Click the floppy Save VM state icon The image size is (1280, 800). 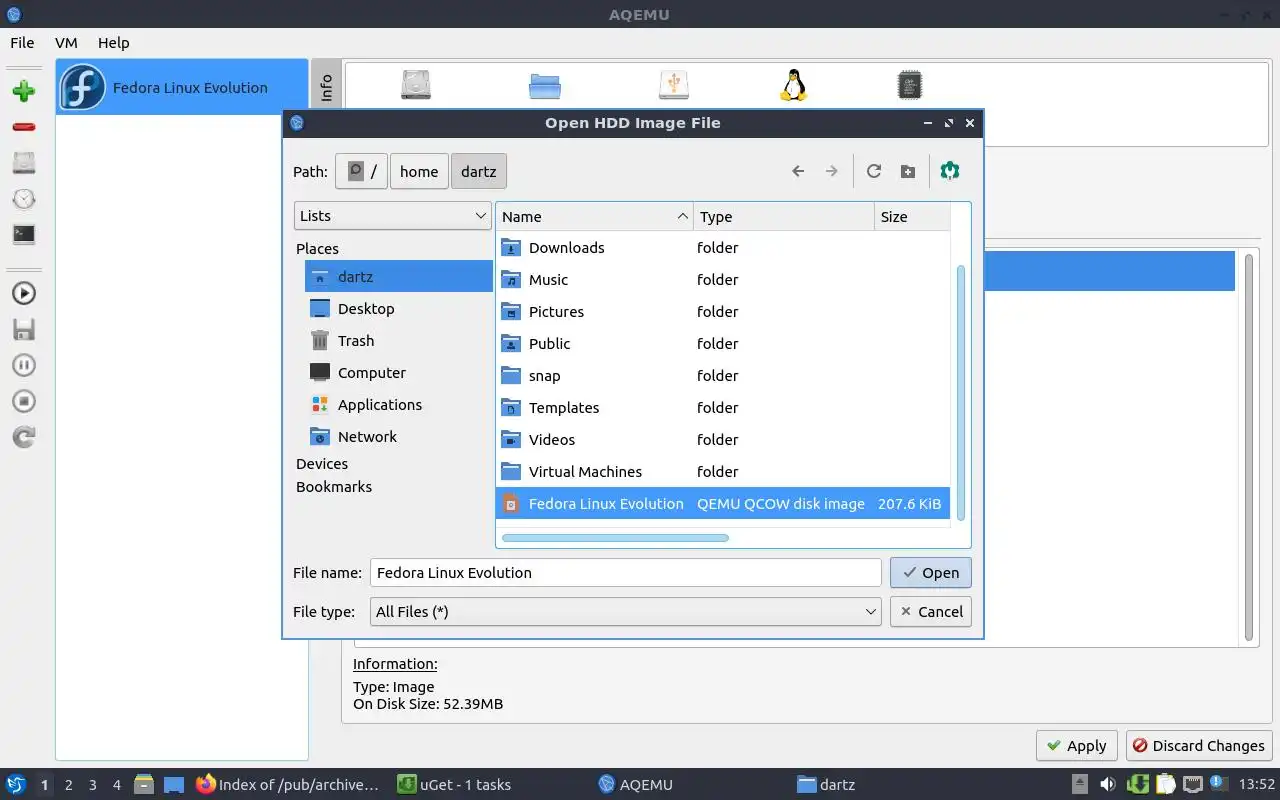(24, 329)
